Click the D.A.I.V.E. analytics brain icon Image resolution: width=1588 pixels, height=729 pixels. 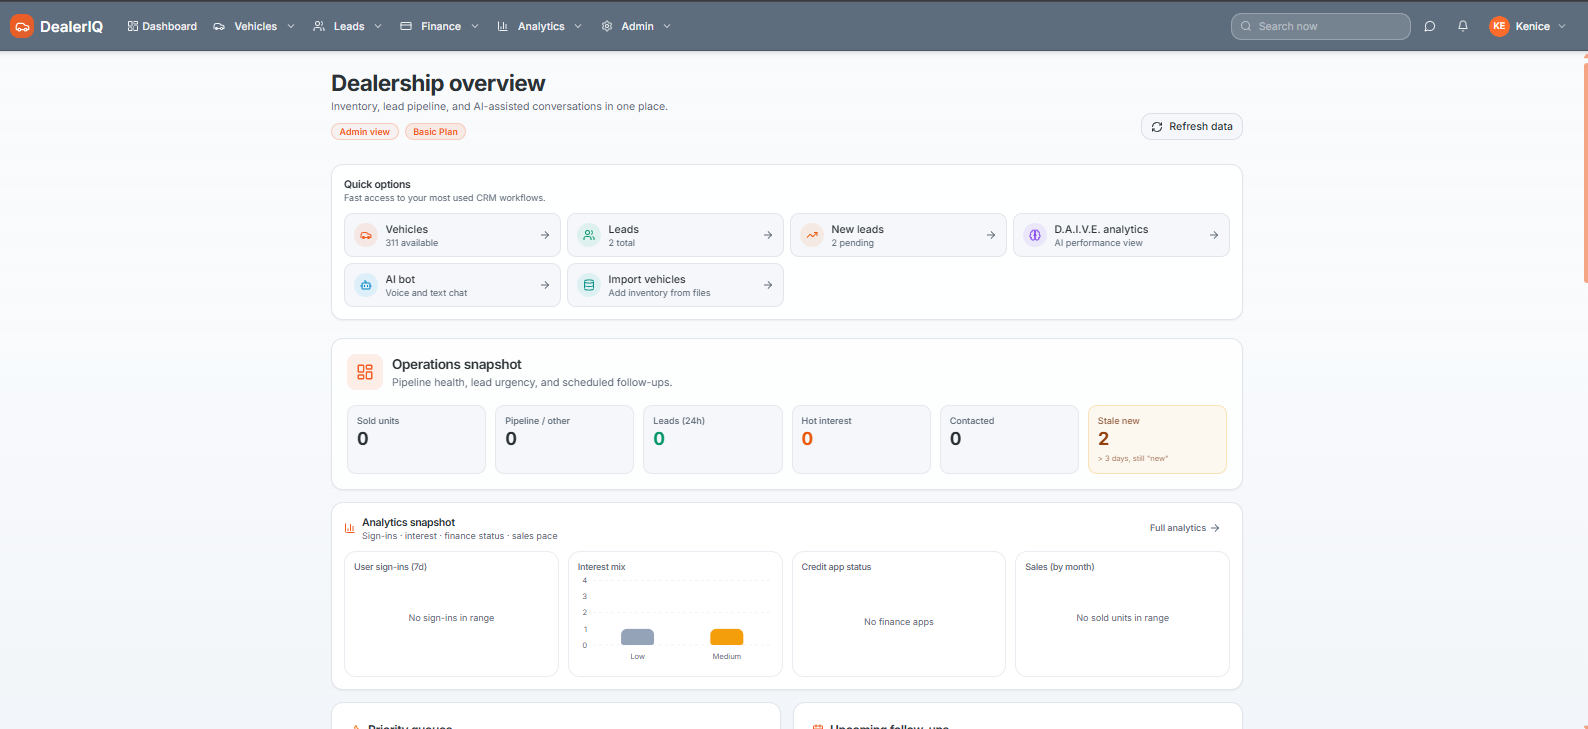pyautogui.click(x=1035, y=235)
